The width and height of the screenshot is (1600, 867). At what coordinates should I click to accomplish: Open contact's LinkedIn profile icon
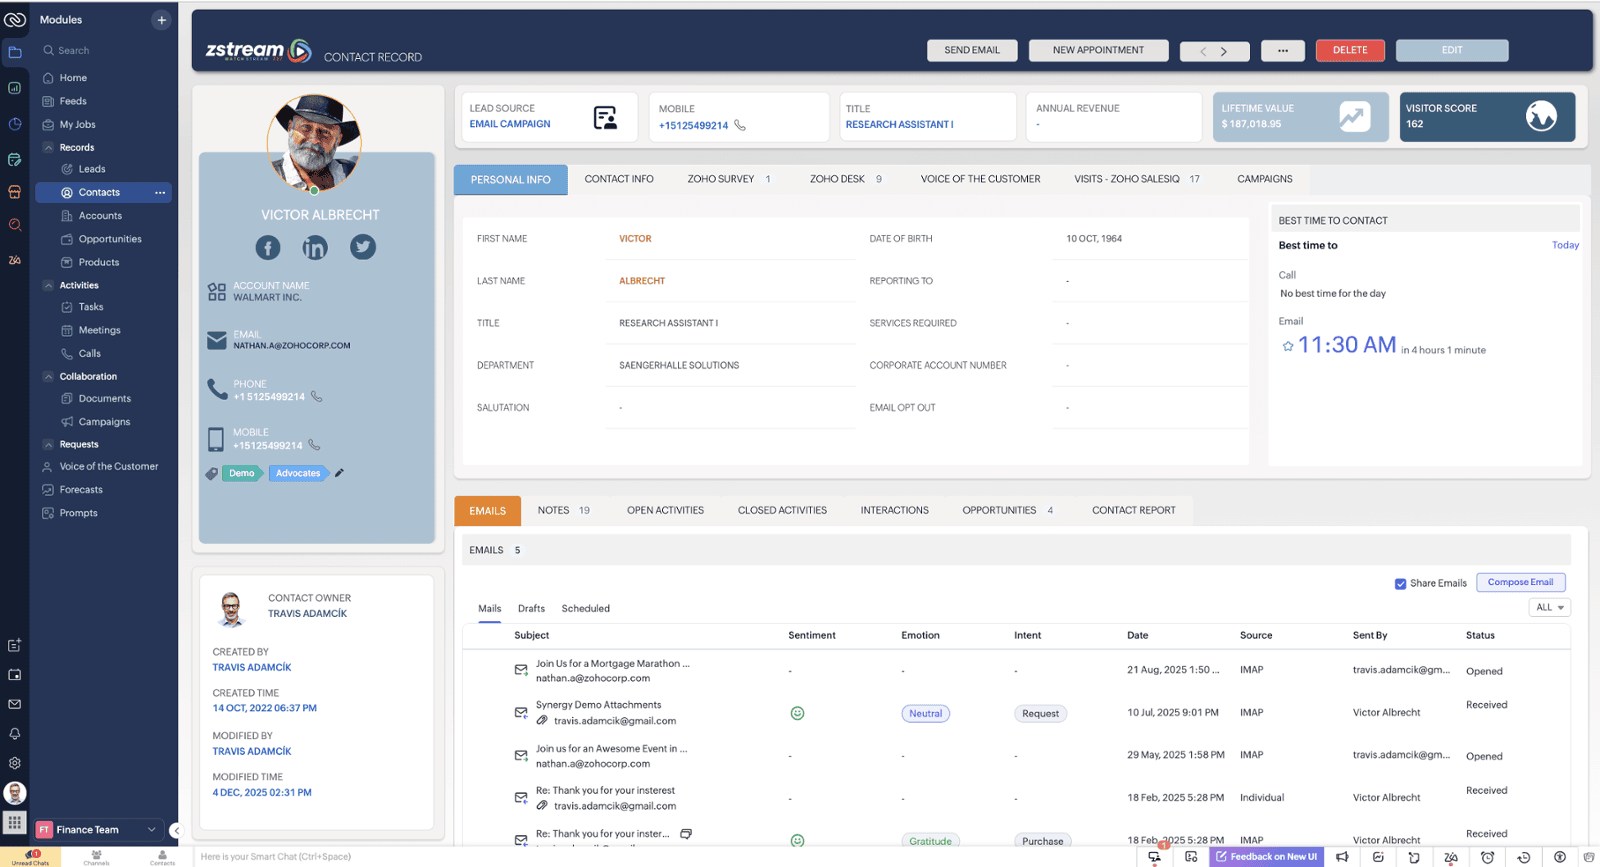click(x=315, y=247)
